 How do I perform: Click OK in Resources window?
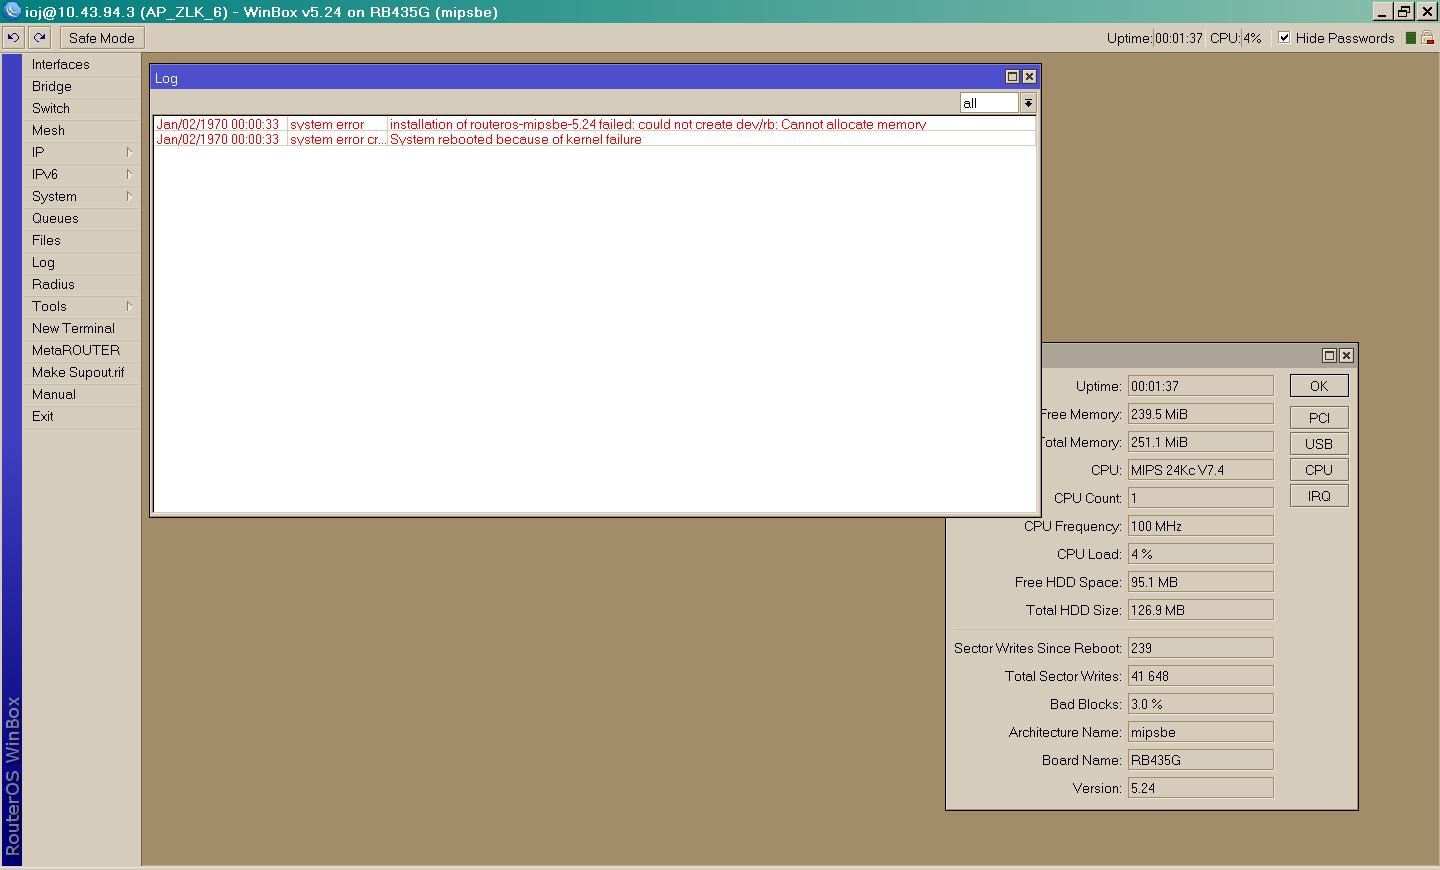1319,386
